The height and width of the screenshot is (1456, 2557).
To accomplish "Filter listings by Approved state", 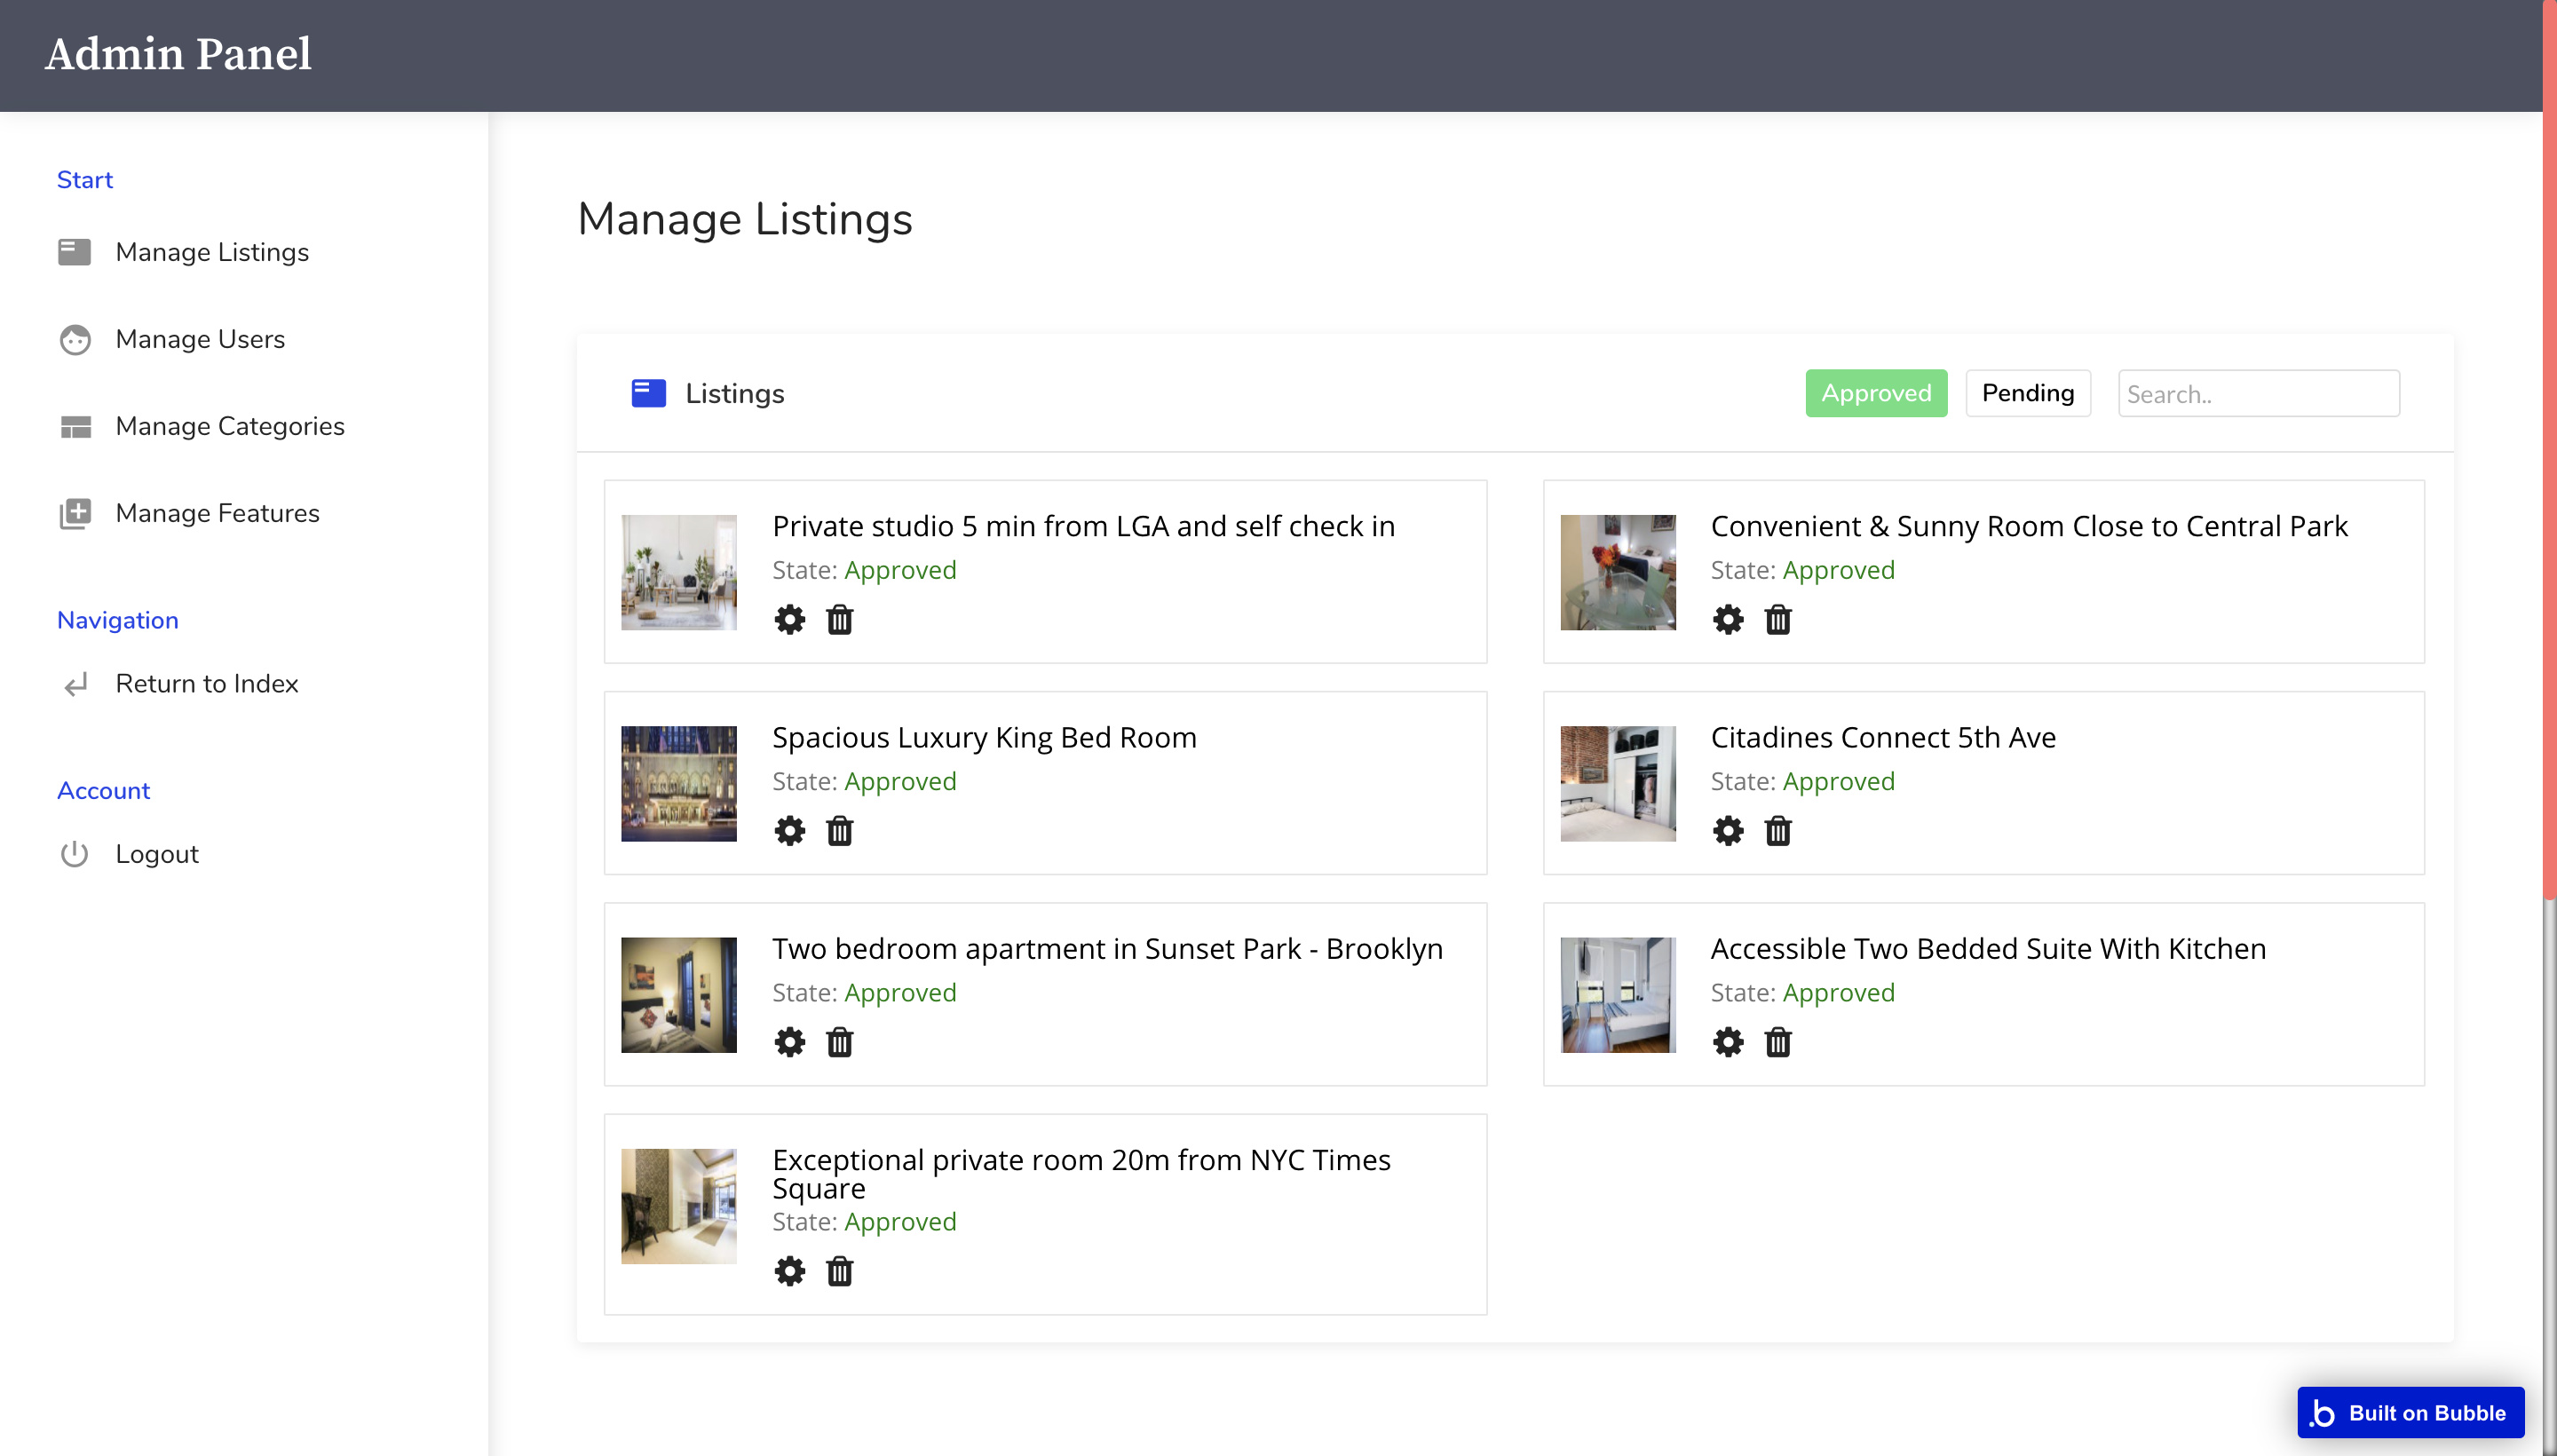I will [1875, 393].
